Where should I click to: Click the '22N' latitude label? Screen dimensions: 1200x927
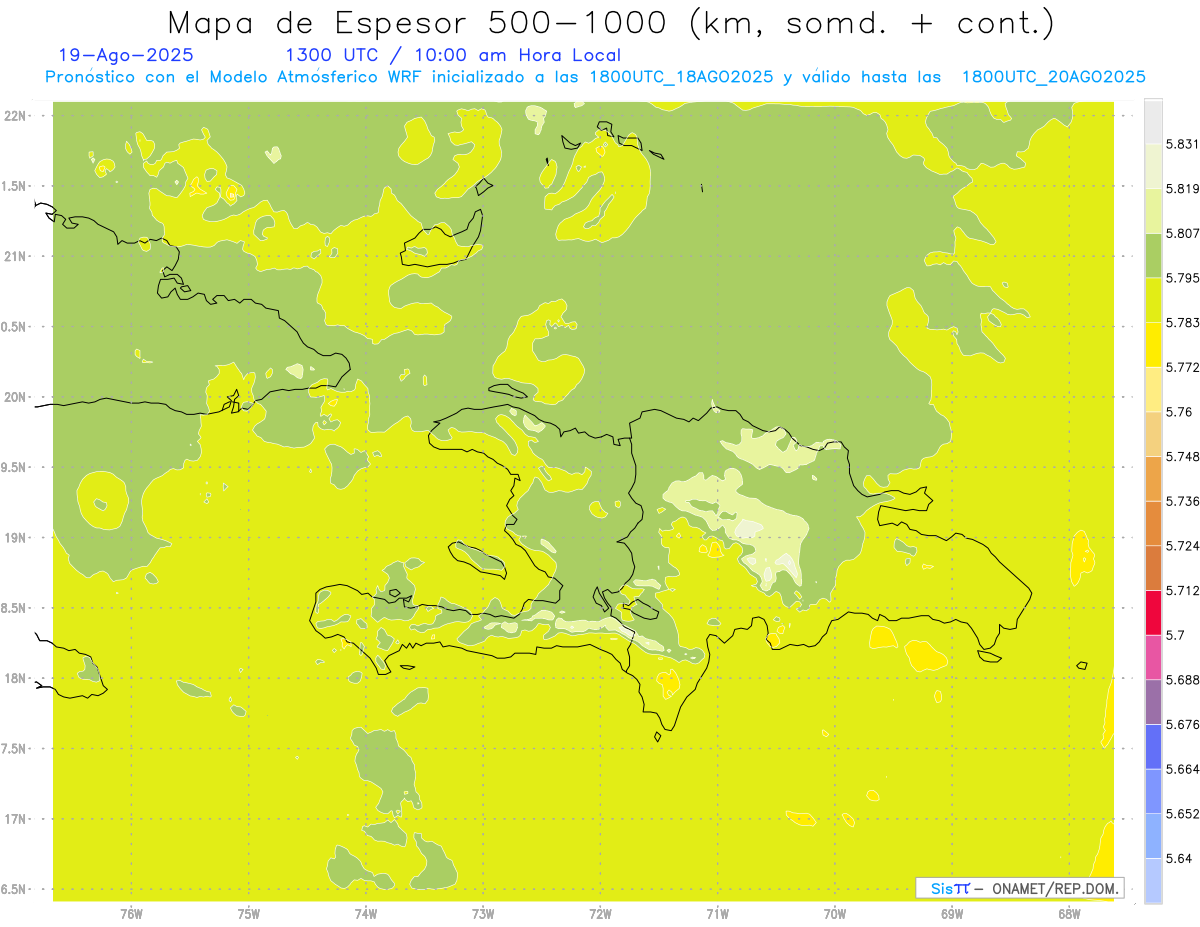tap(17, 116)
